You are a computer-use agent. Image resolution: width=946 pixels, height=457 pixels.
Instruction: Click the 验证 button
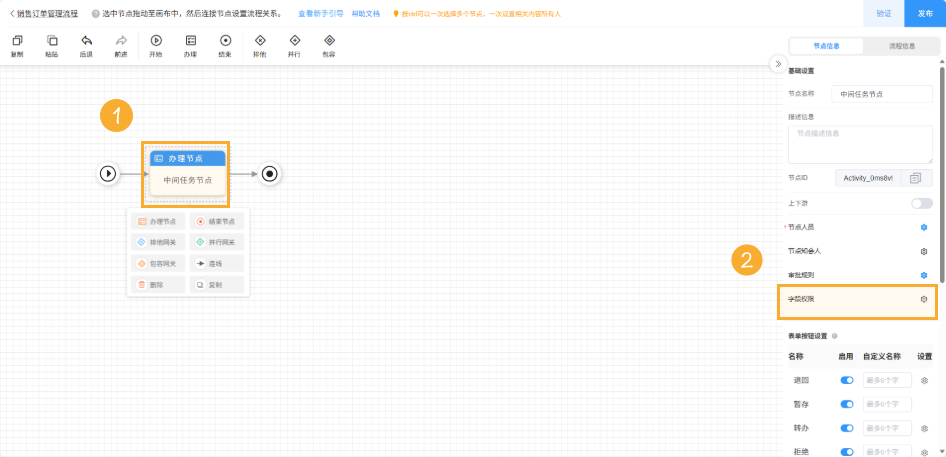point(884,13)
